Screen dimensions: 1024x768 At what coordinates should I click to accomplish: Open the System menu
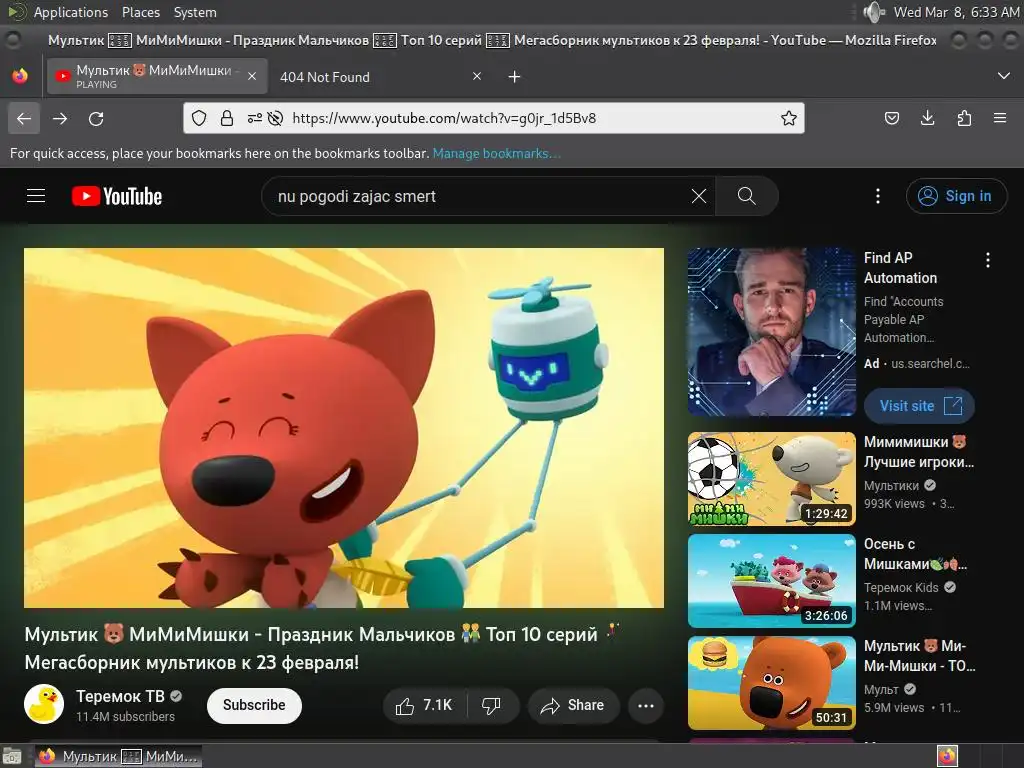(195, 12)
